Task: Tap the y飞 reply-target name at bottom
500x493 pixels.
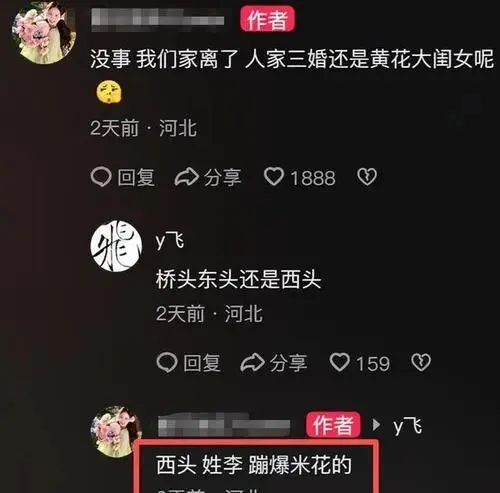Action: [408, 426]
